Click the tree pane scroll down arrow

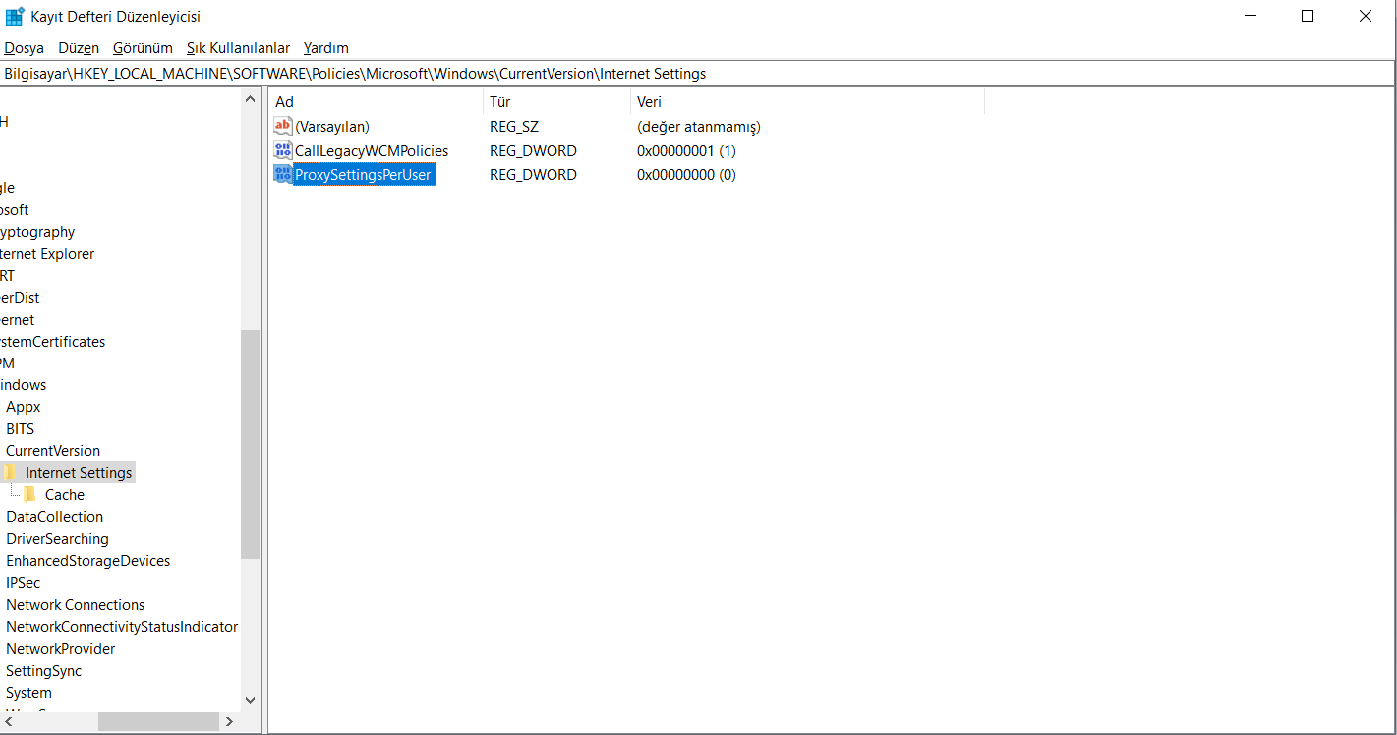tap(250, 701)
